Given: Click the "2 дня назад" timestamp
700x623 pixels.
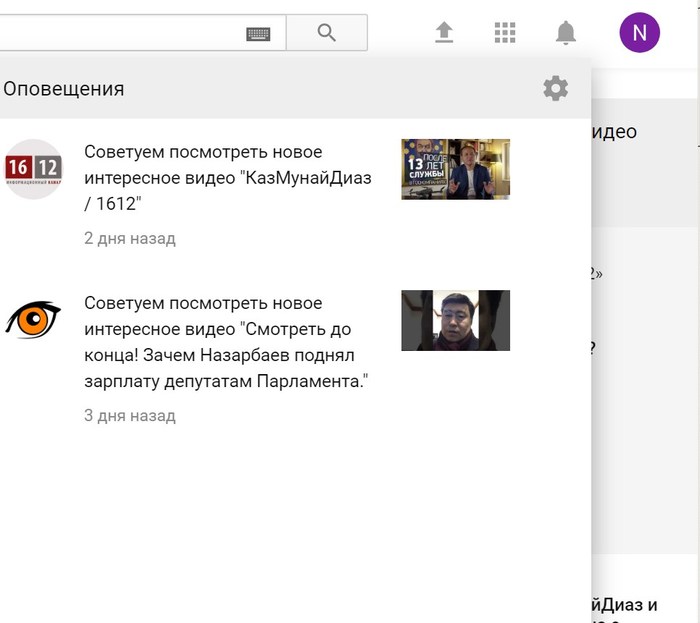Looking at the screenshot, I should (130, 239).
